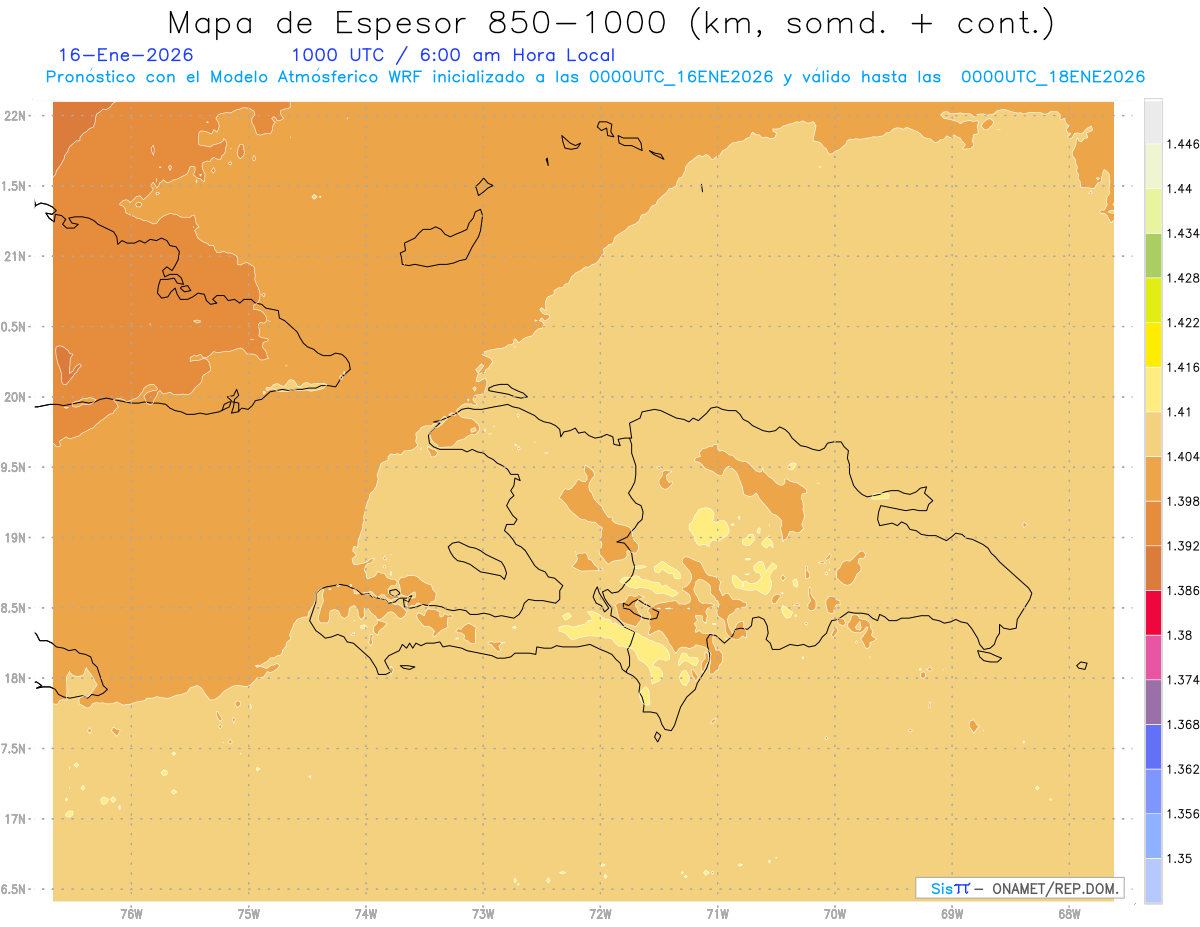Select the legend value '1.374'
Image resolution: width=1200 pixels, height=927 pixels.
(1183, 680)
